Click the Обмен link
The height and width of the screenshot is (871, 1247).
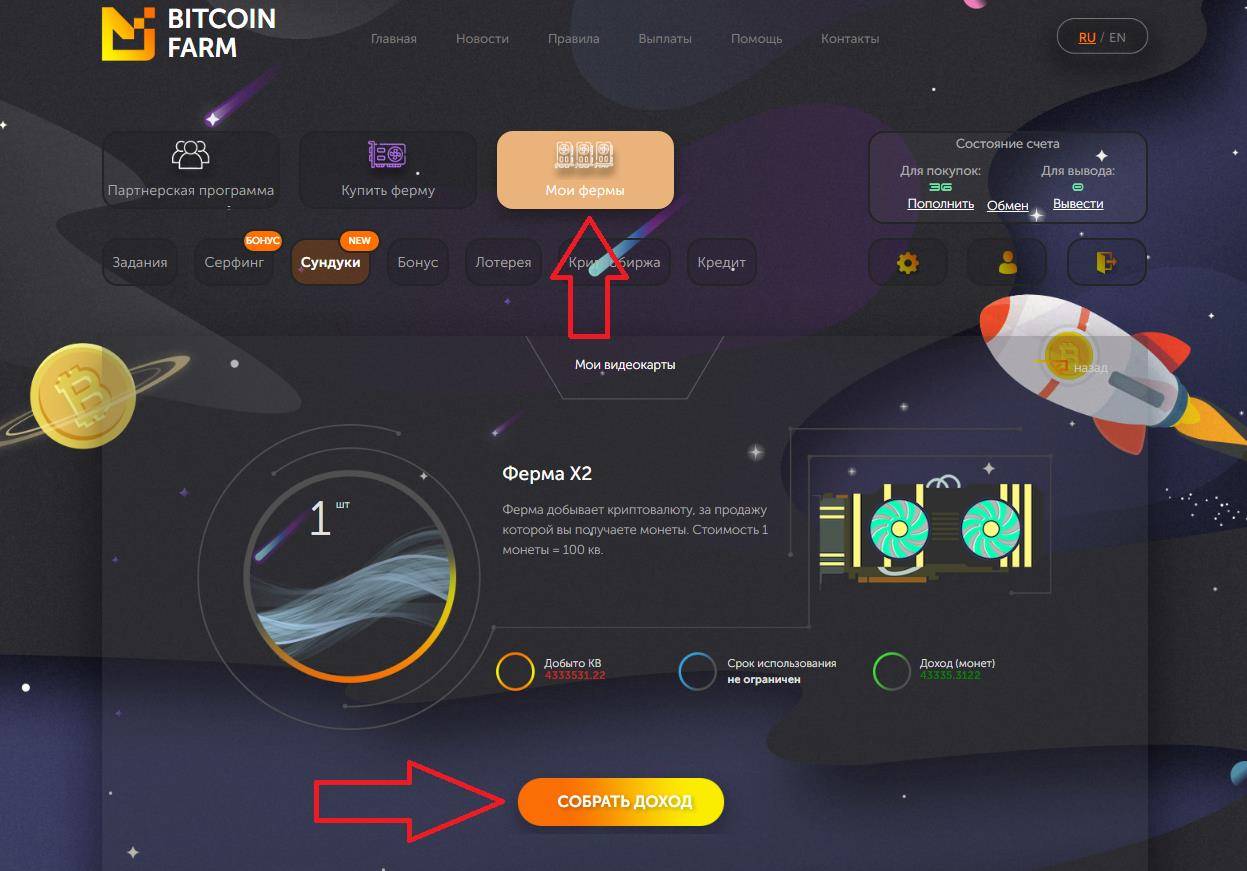(x=1007, y=205)
